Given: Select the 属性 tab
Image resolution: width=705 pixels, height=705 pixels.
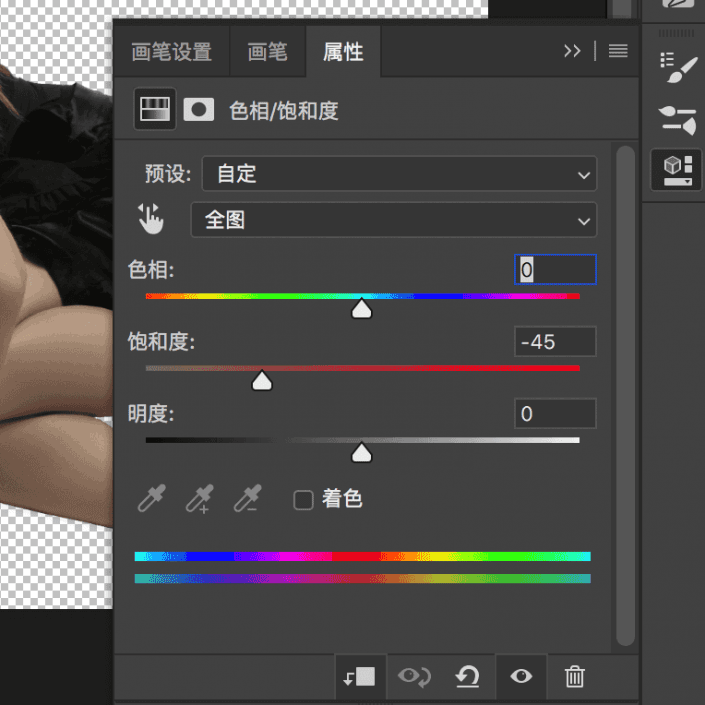Looking at the screenshot, I should pos(343,52).
